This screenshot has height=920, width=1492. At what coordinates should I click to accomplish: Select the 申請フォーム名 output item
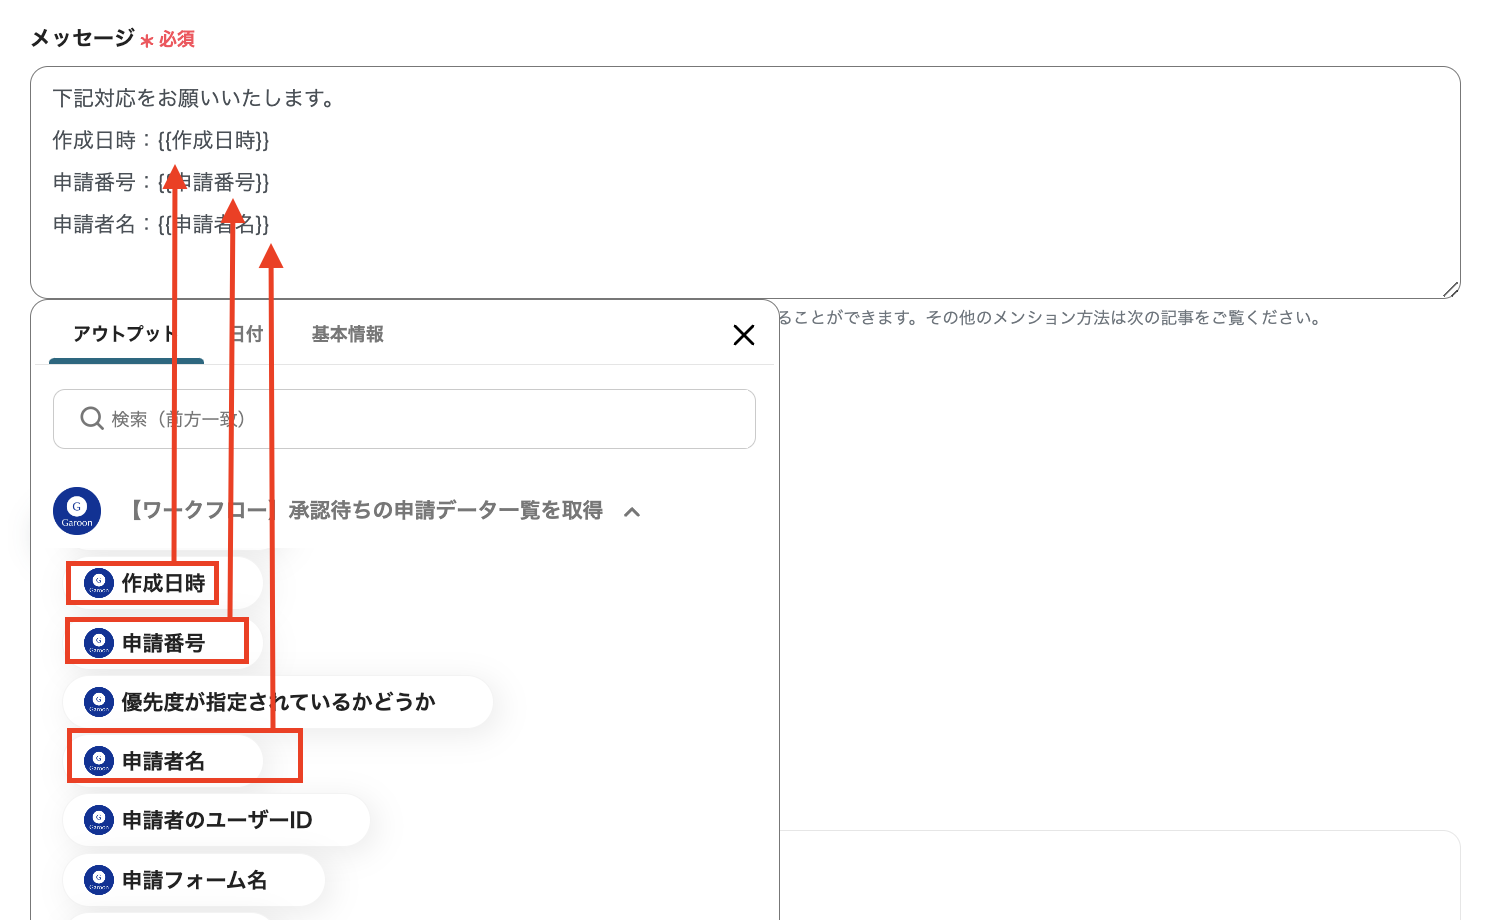[195, 879]
